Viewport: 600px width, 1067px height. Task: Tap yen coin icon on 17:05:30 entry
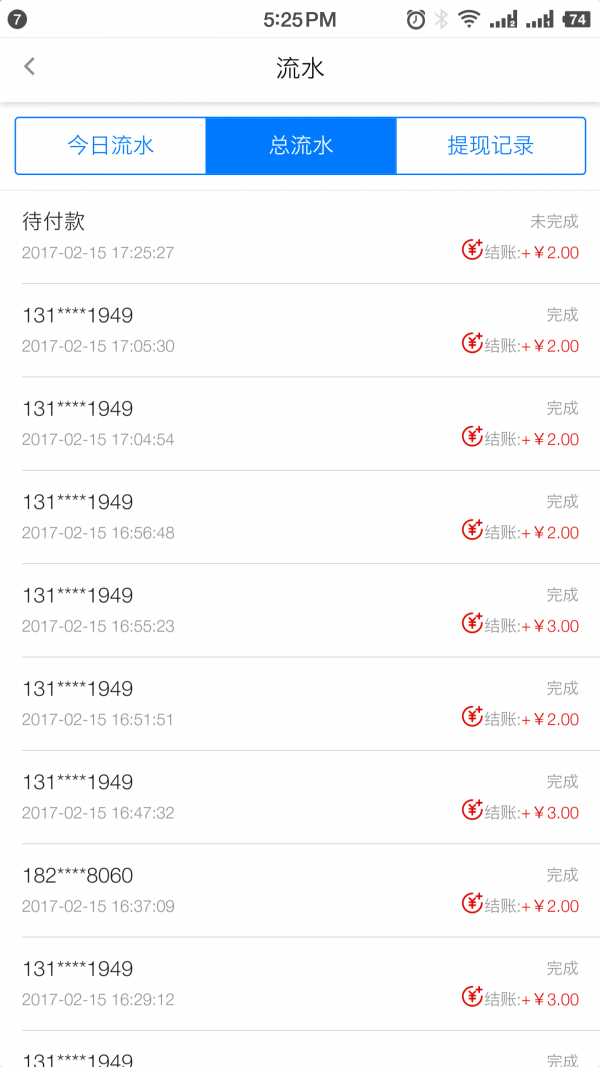pos(472,342)
